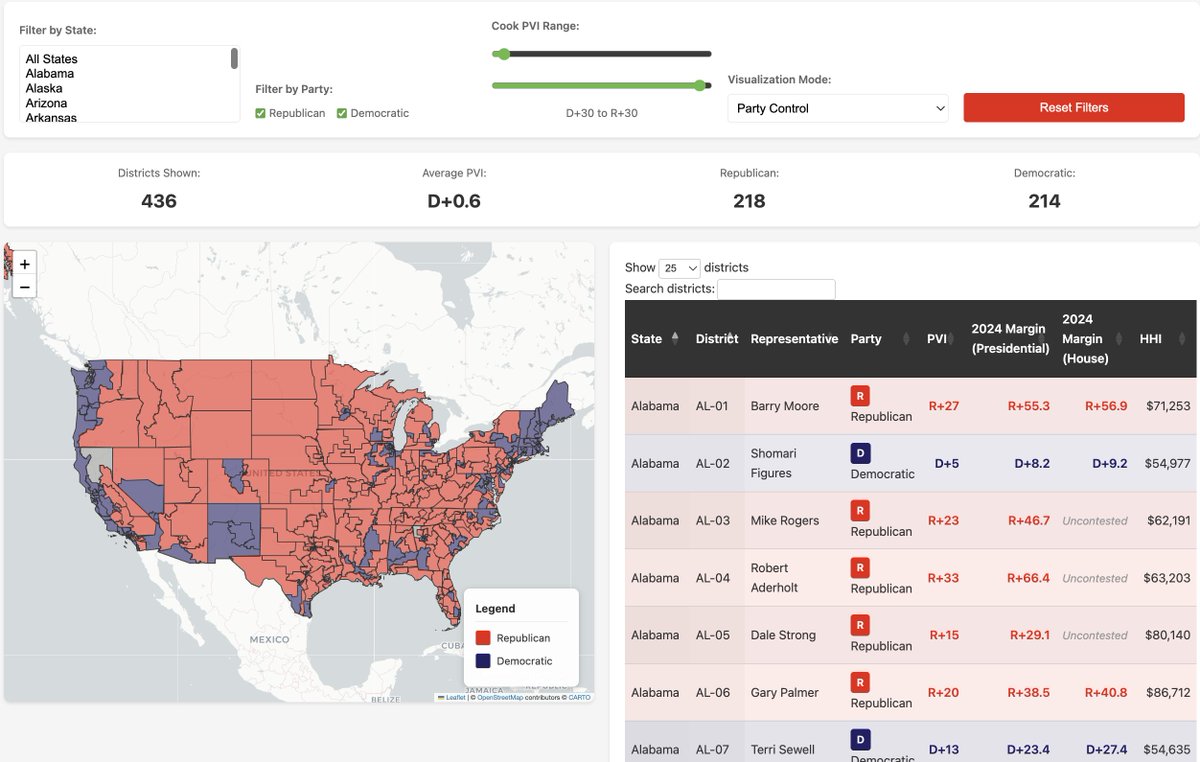Click the Republican party badge for Barry Moore

[x=860, y=396]
